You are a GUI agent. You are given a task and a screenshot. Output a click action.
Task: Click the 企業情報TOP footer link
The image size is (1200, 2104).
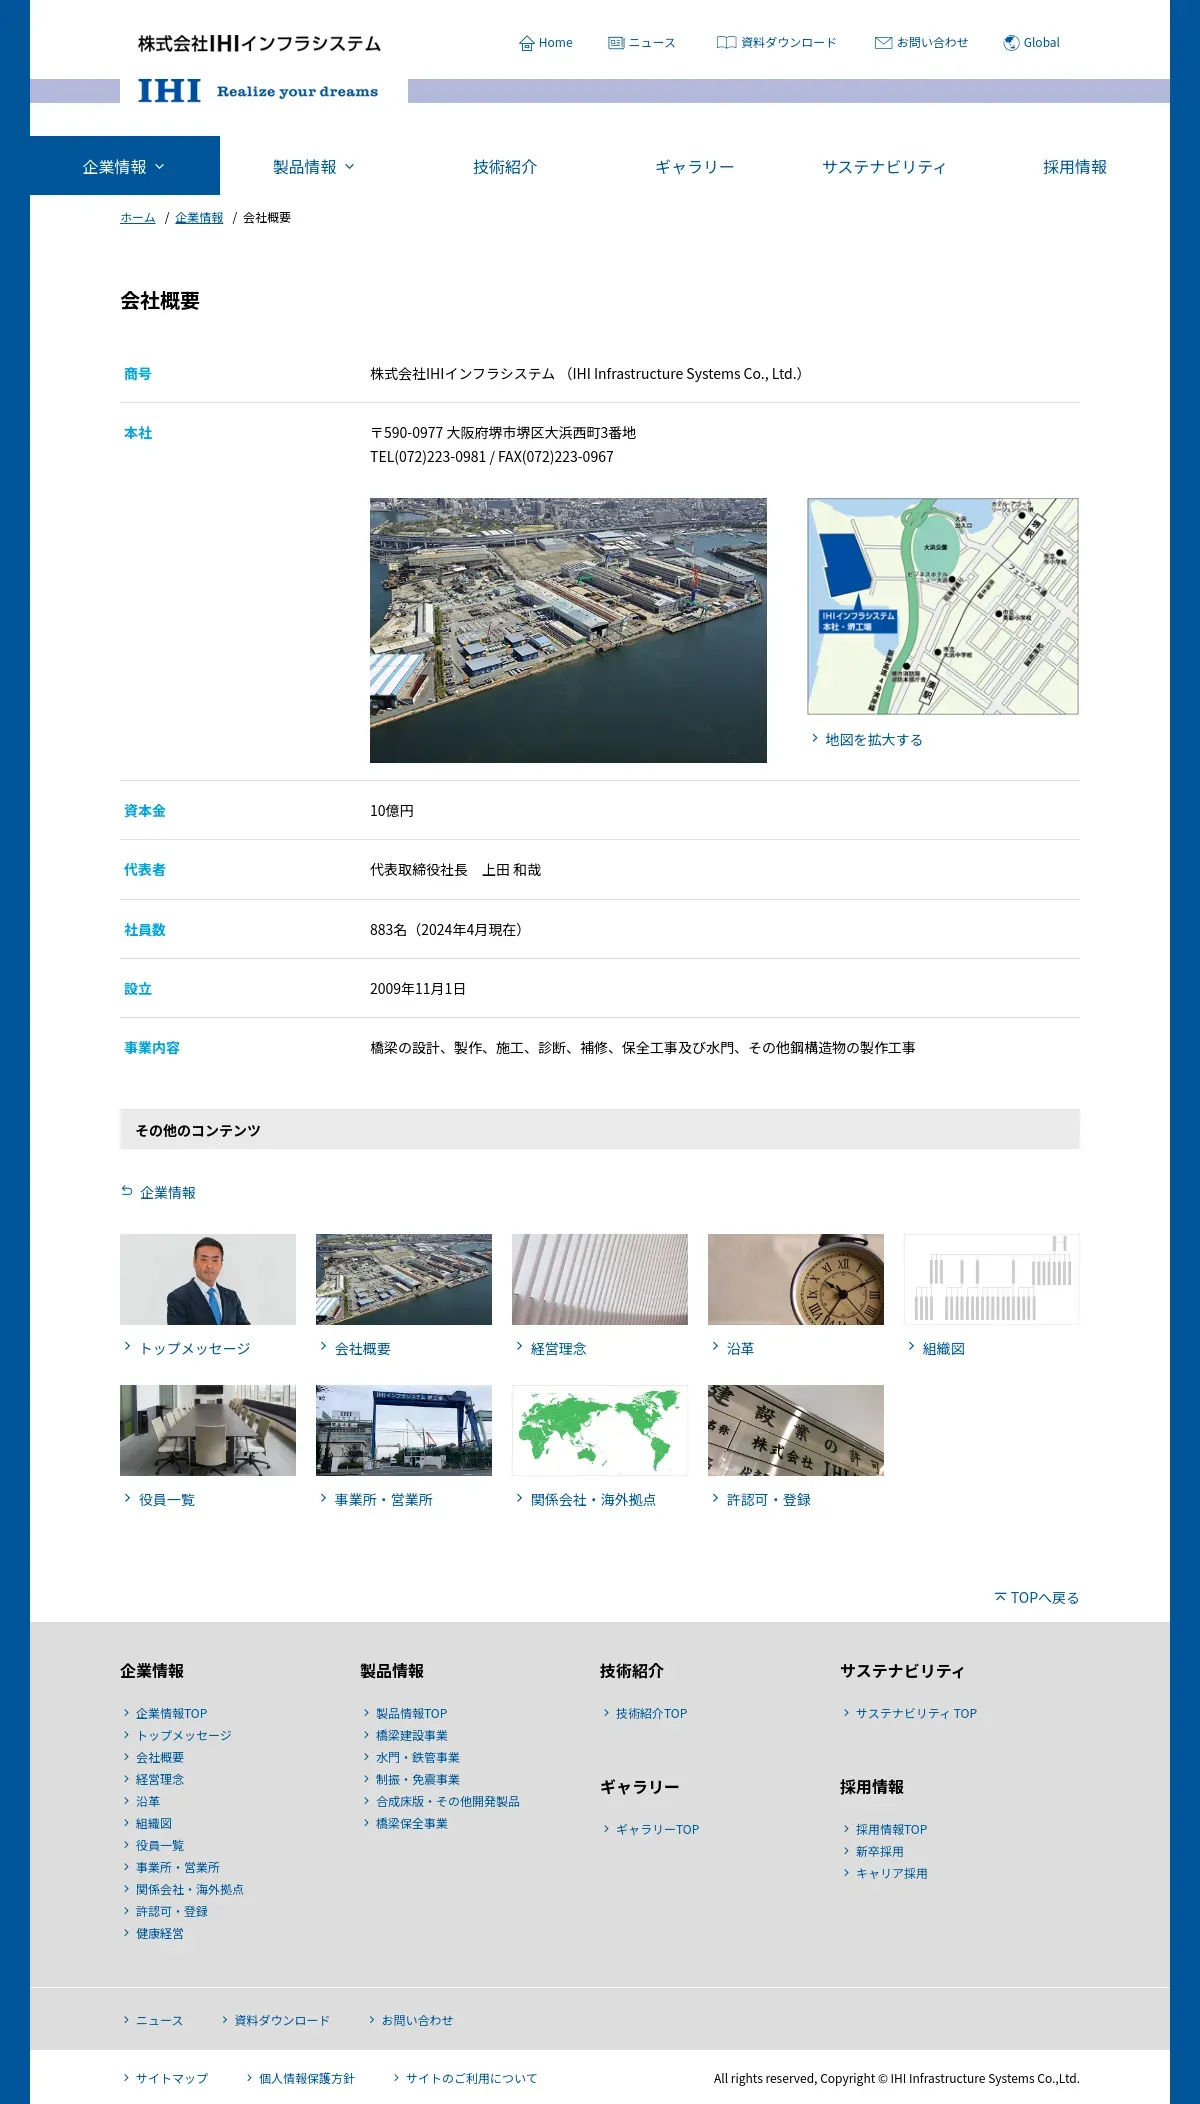171,1713
